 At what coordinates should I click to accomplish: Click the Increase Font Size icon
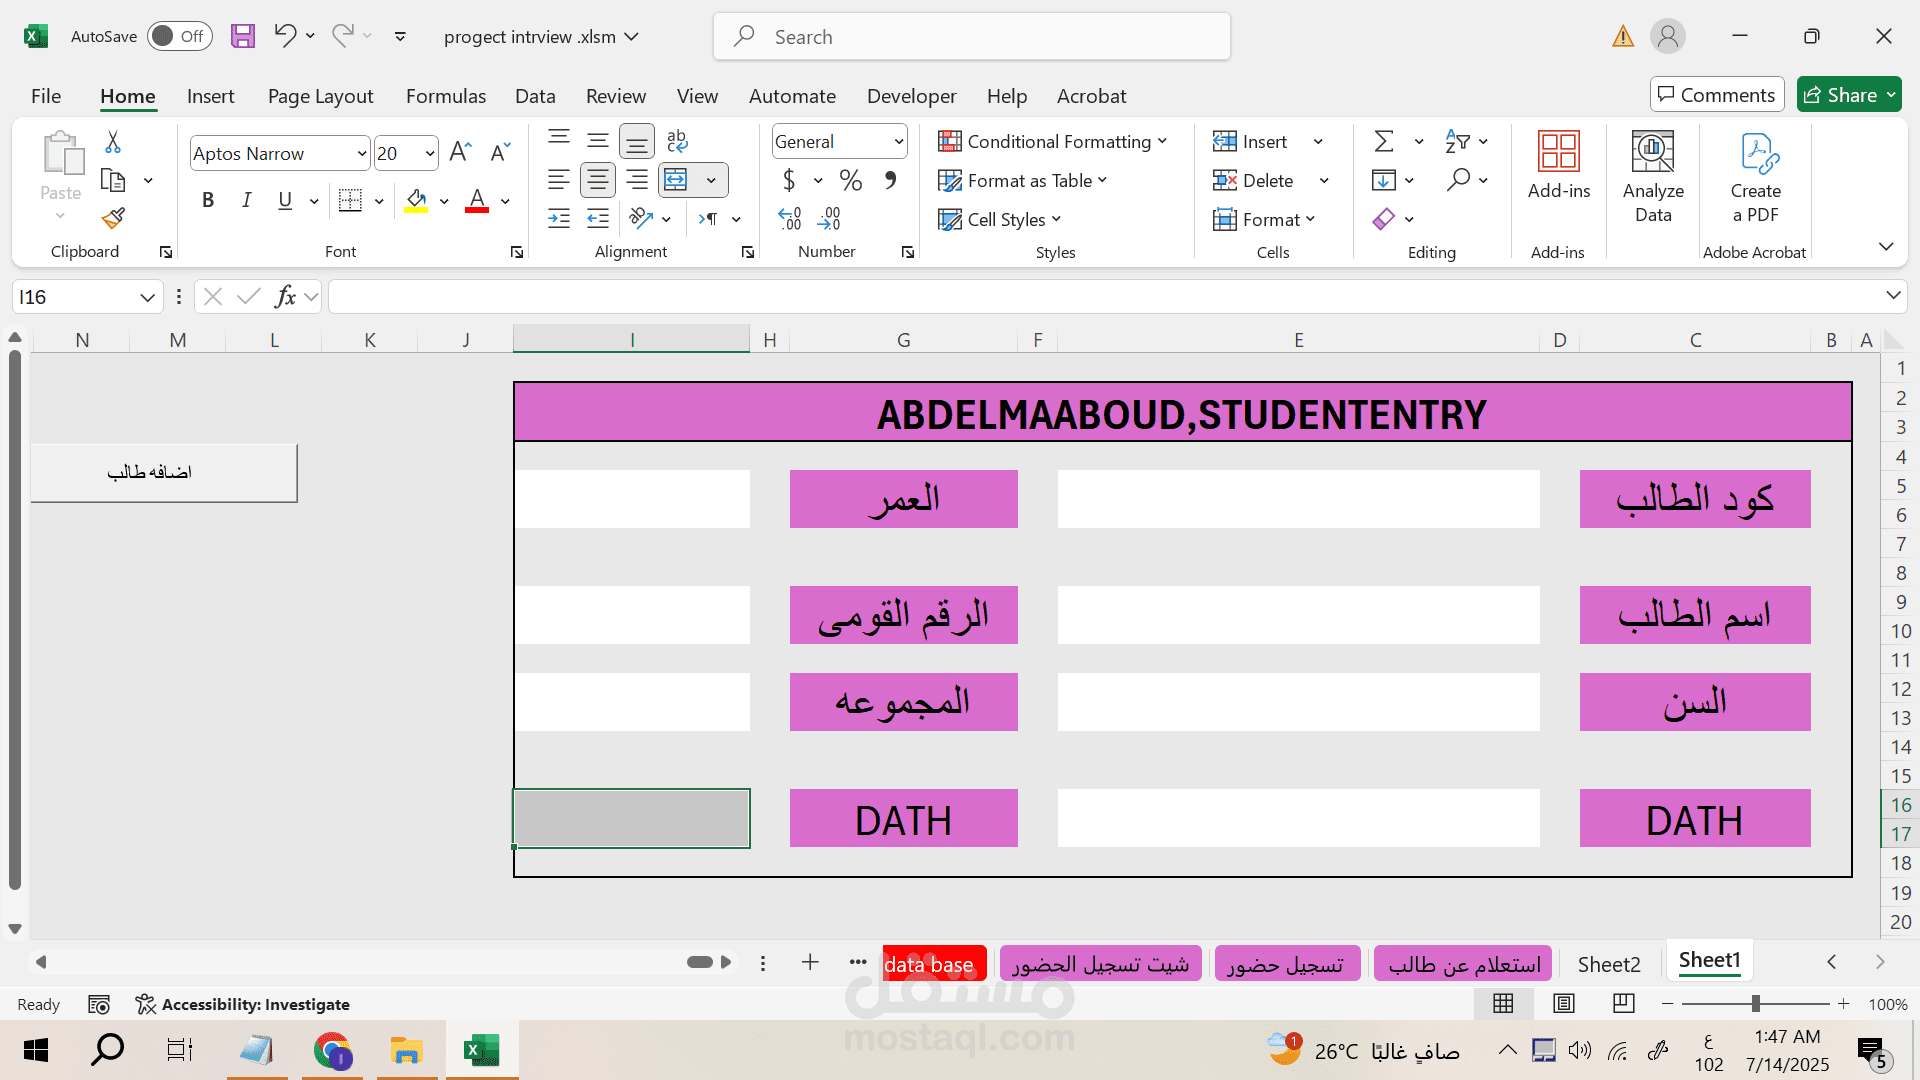tap(460, 152)
